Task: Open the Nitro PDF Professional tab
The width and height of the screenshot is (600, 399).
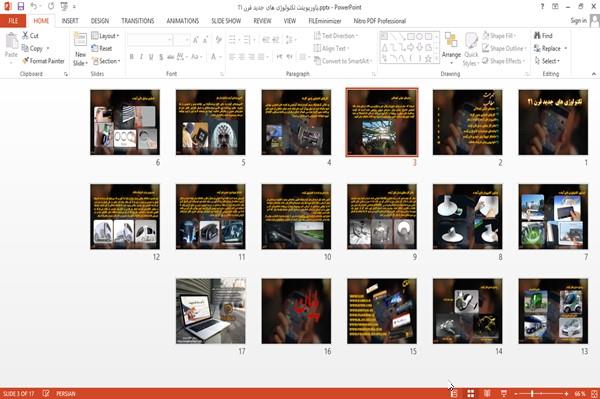Action: click(x=380, y=21)
